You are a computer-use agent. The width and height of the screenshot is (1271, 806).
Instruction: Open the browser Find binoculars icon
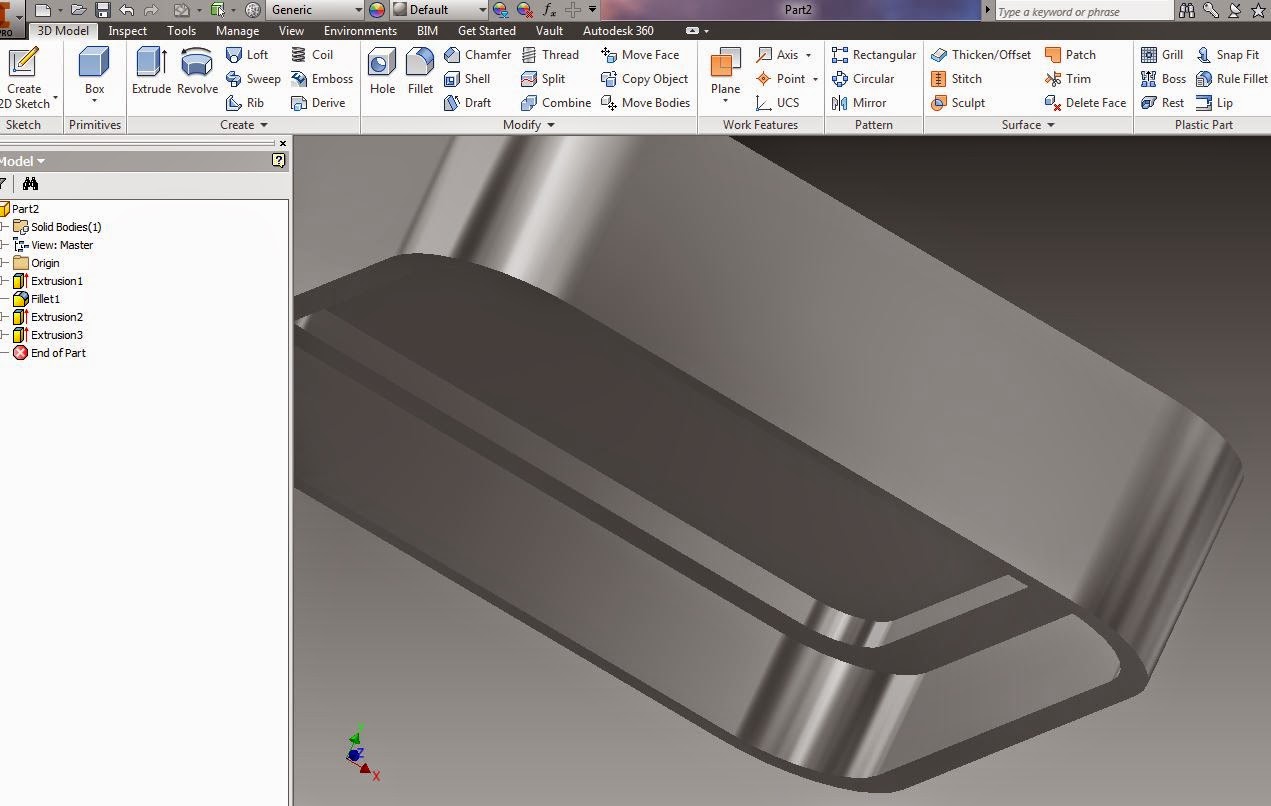pyautogui.click(x=30, y=184)
